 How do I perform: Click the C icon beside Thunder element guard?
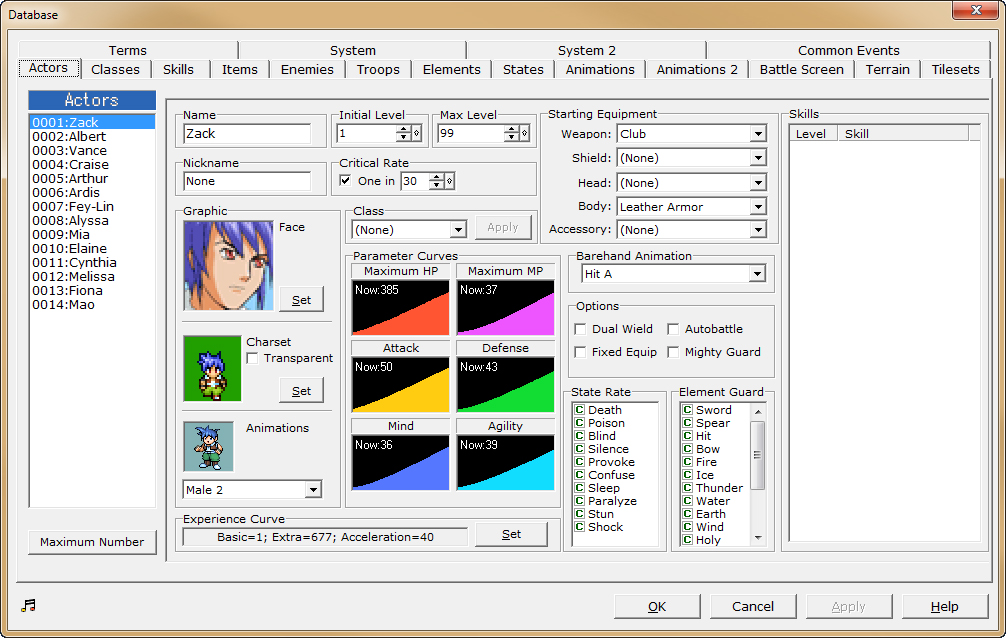pyautogui.click(x=687, y=488)
